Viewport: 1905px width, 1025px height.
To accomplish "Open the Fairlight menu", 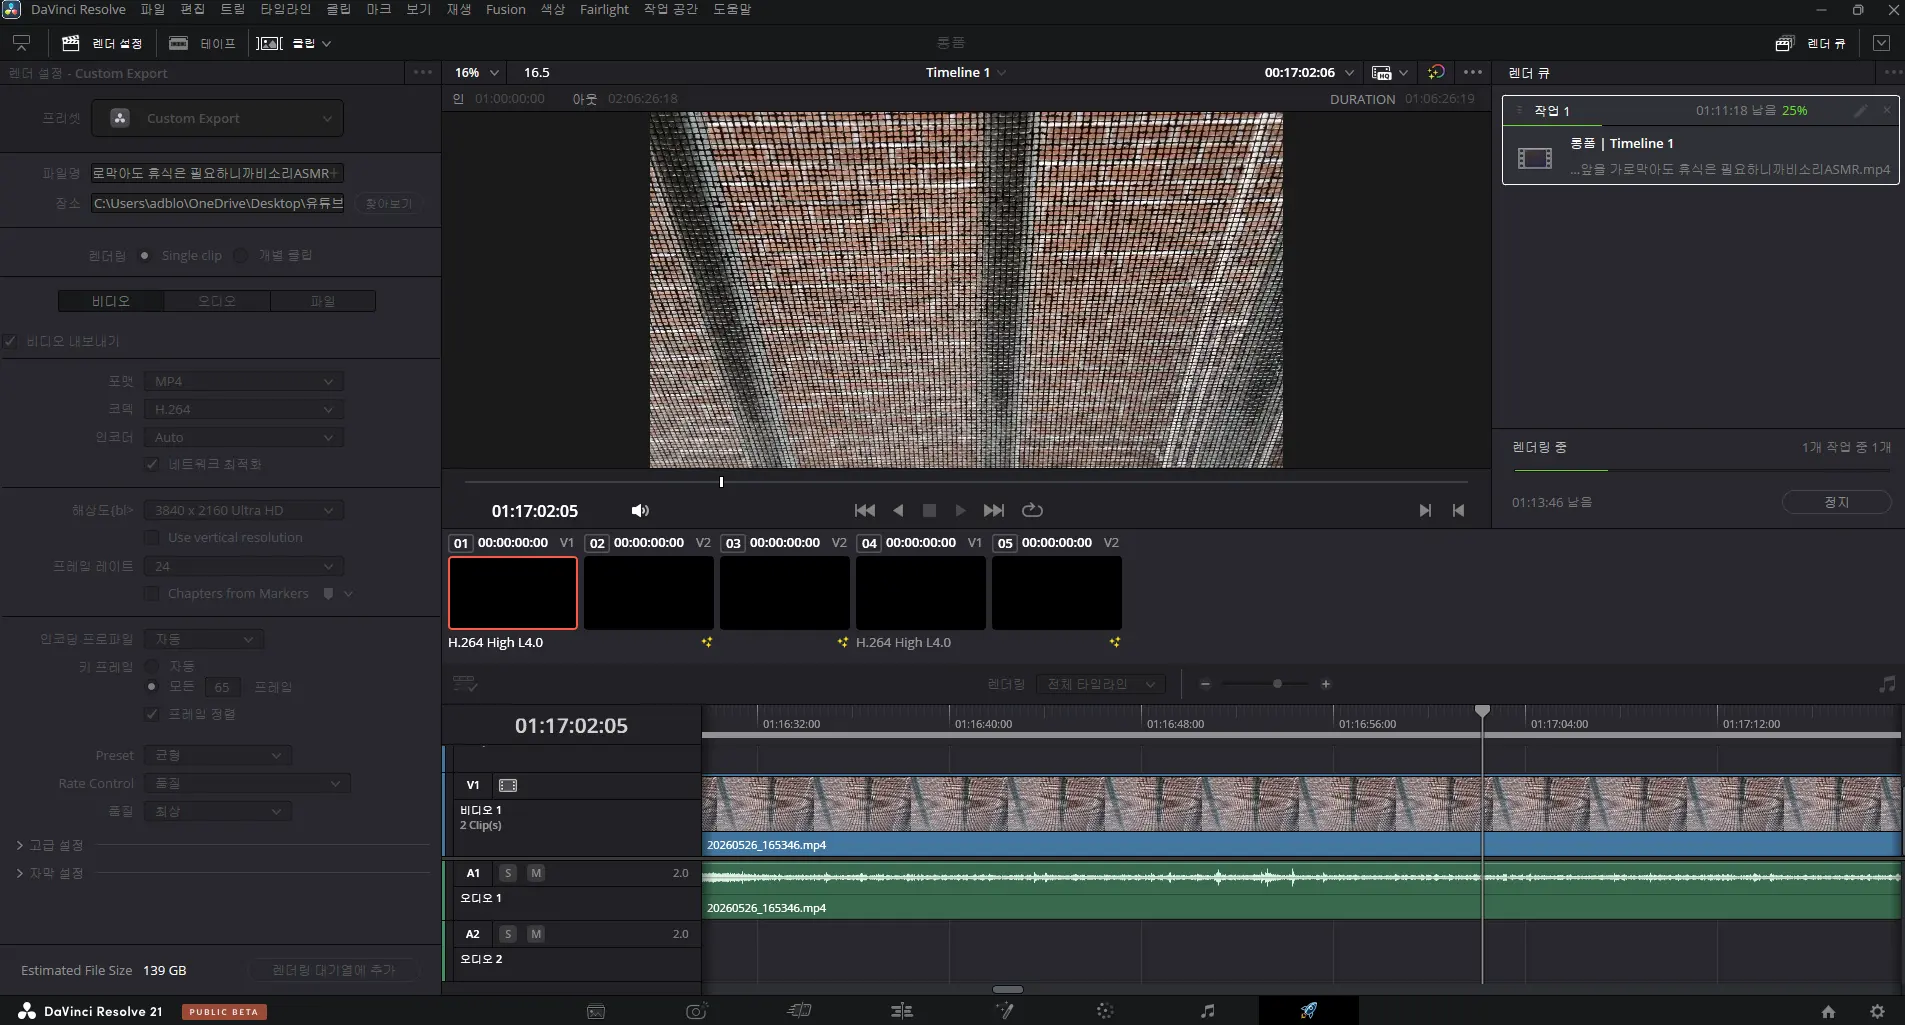I will coord(604,10).
